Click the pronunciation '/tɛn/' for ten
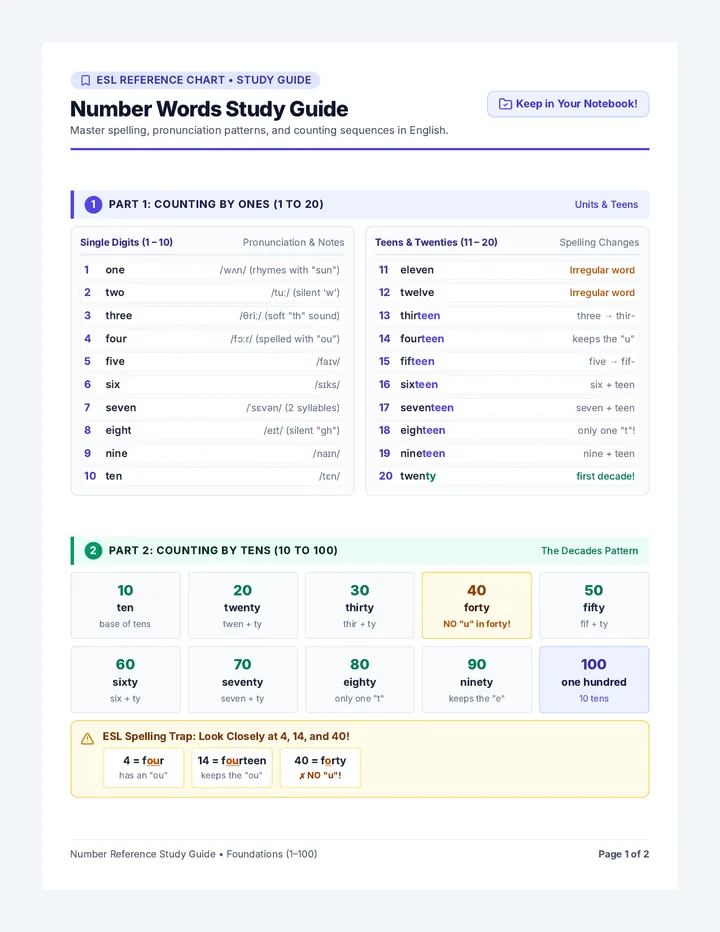The height and width of the screenshot is (932, 720). coord(329,476)
